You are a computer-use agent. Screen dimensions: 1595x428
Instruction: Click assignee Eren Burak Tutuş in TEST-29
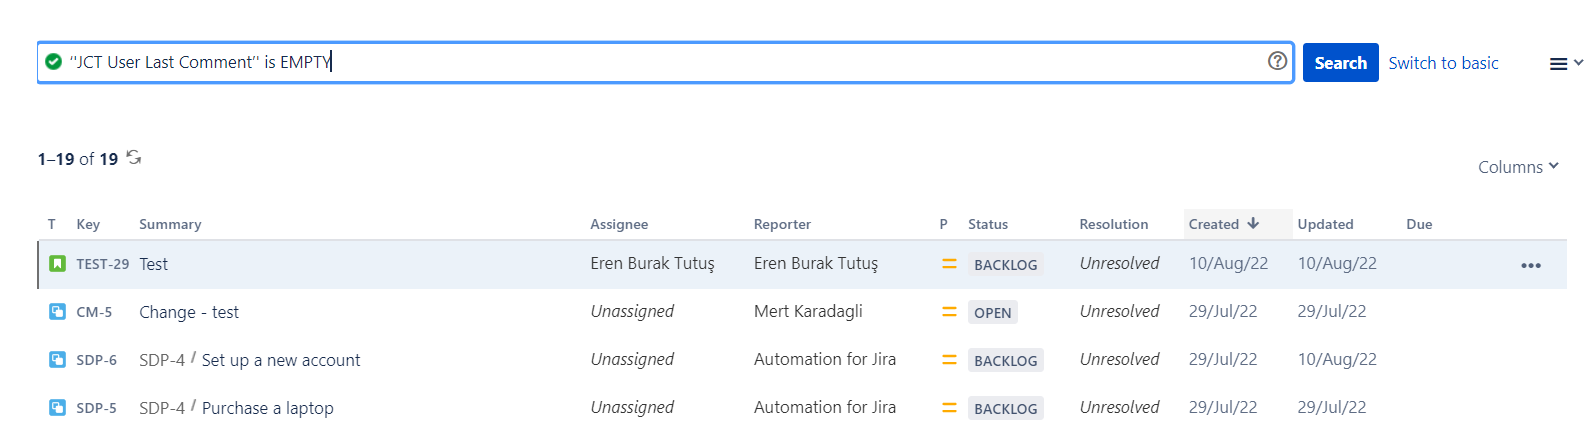point(652,263)
